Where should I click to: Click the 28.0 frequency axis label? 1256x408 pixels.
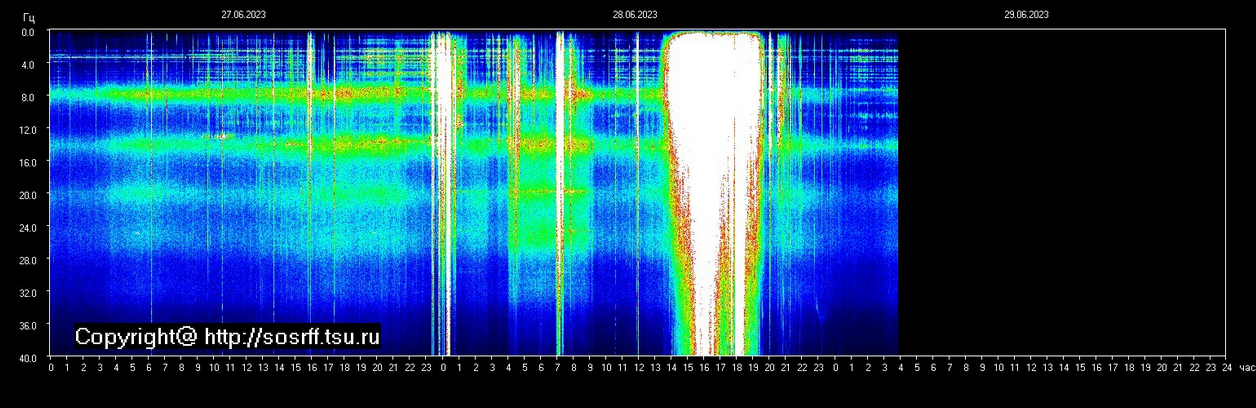[x=28, y=260]
